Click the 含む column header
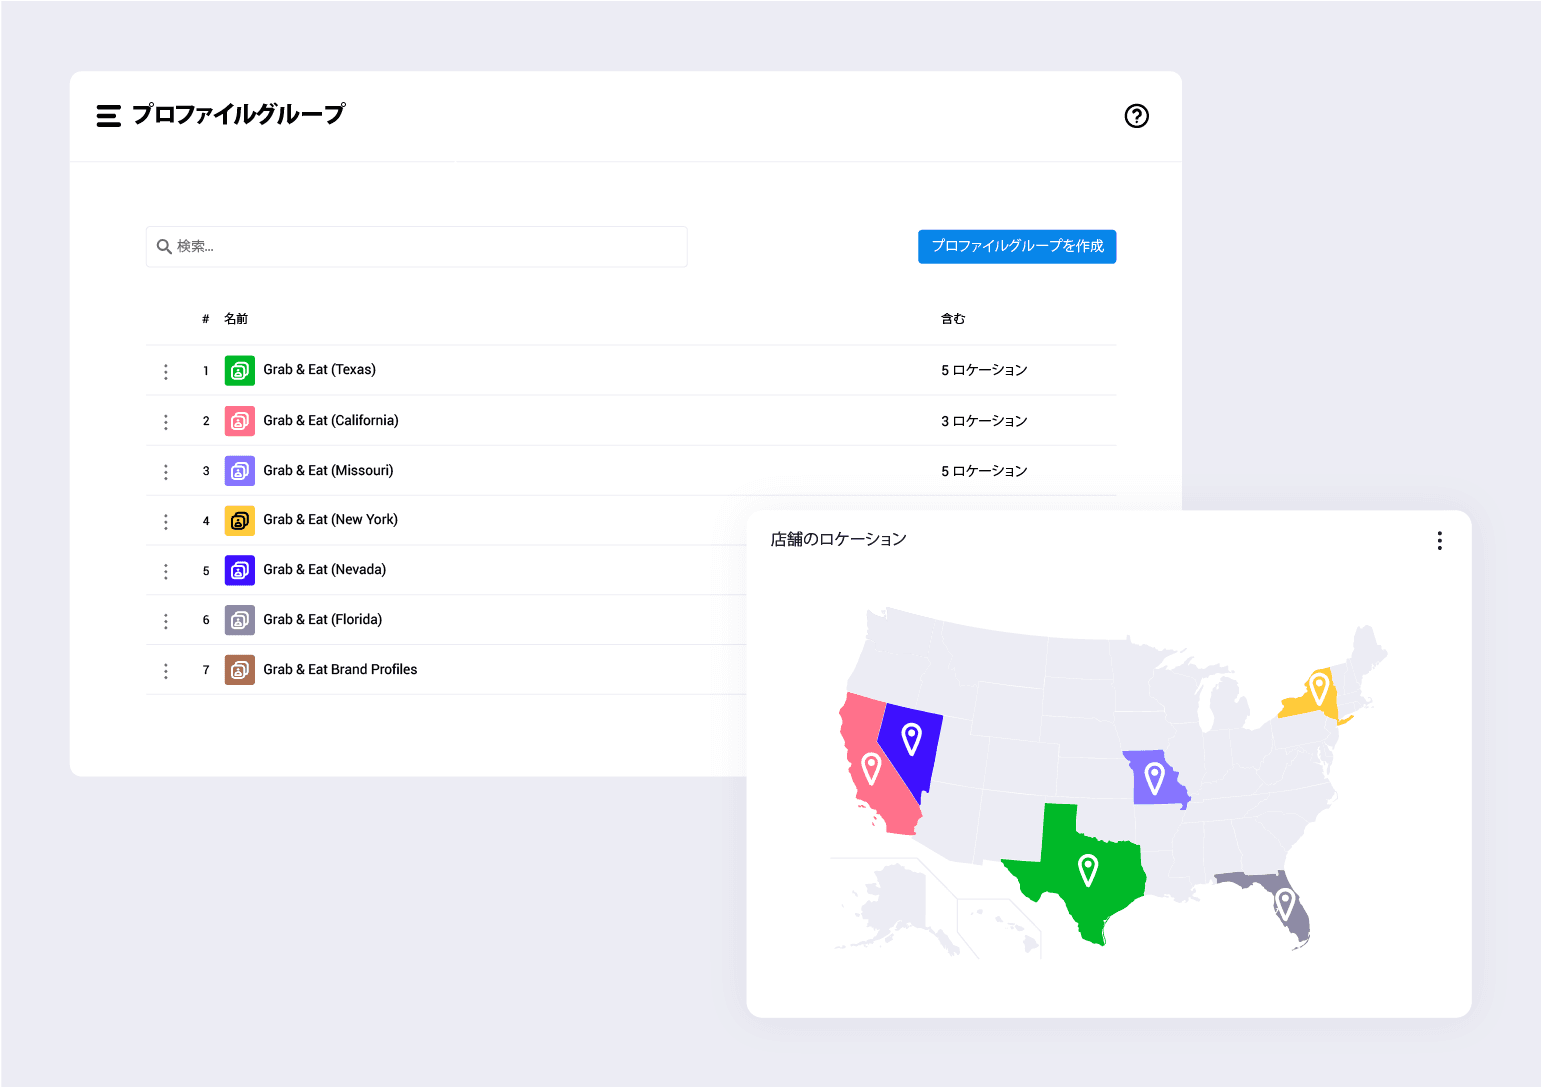The height and width of the screenshot is (1087, 1541). [x=952, y=319]
